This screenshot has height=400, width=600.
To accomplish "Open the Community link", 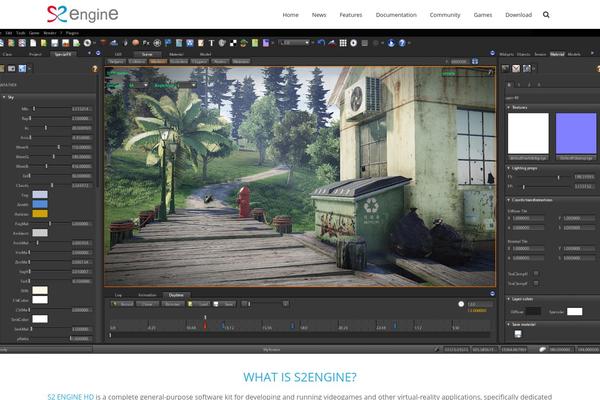I will [445, 15].
